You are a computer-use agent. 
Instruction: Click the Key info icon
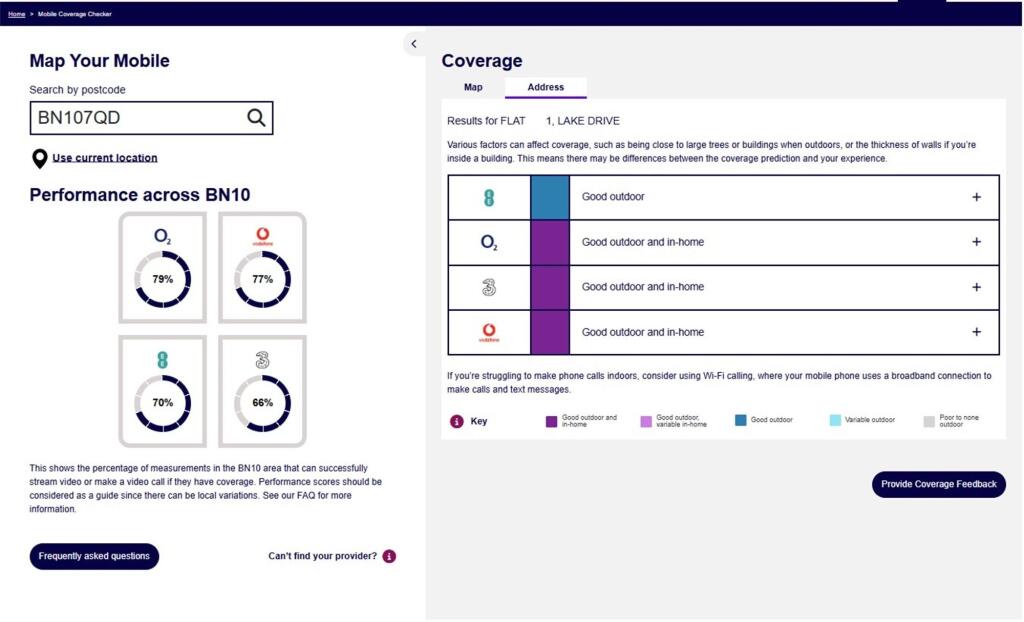[457, 421]
